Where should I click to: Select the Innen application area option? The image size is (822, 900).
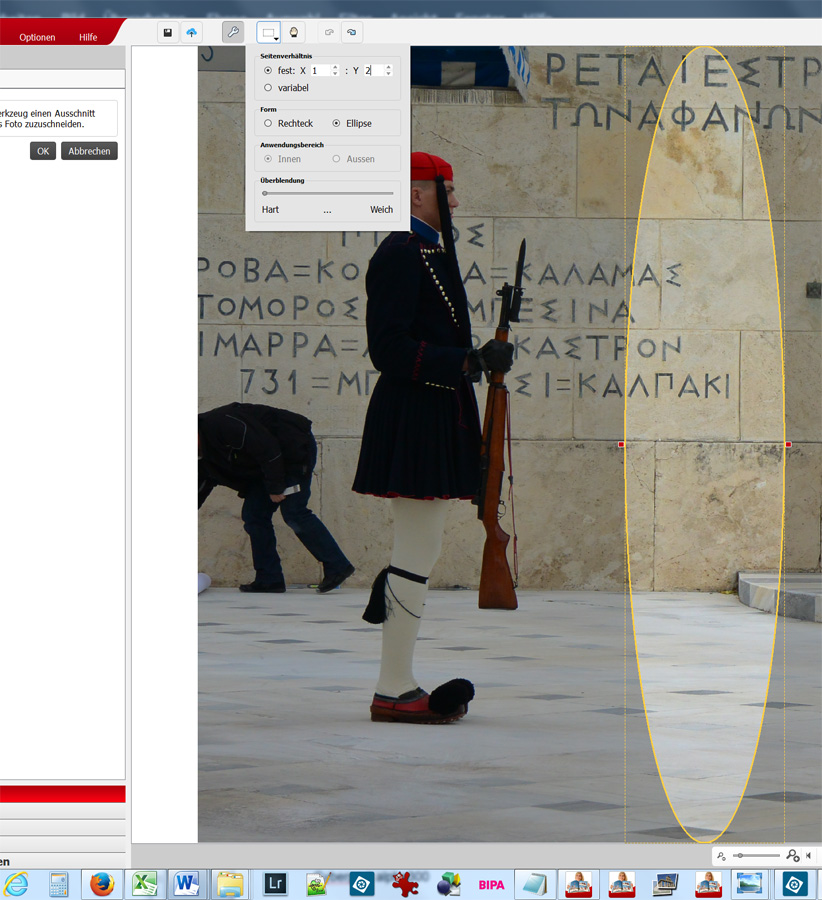[x=268, y=159]
